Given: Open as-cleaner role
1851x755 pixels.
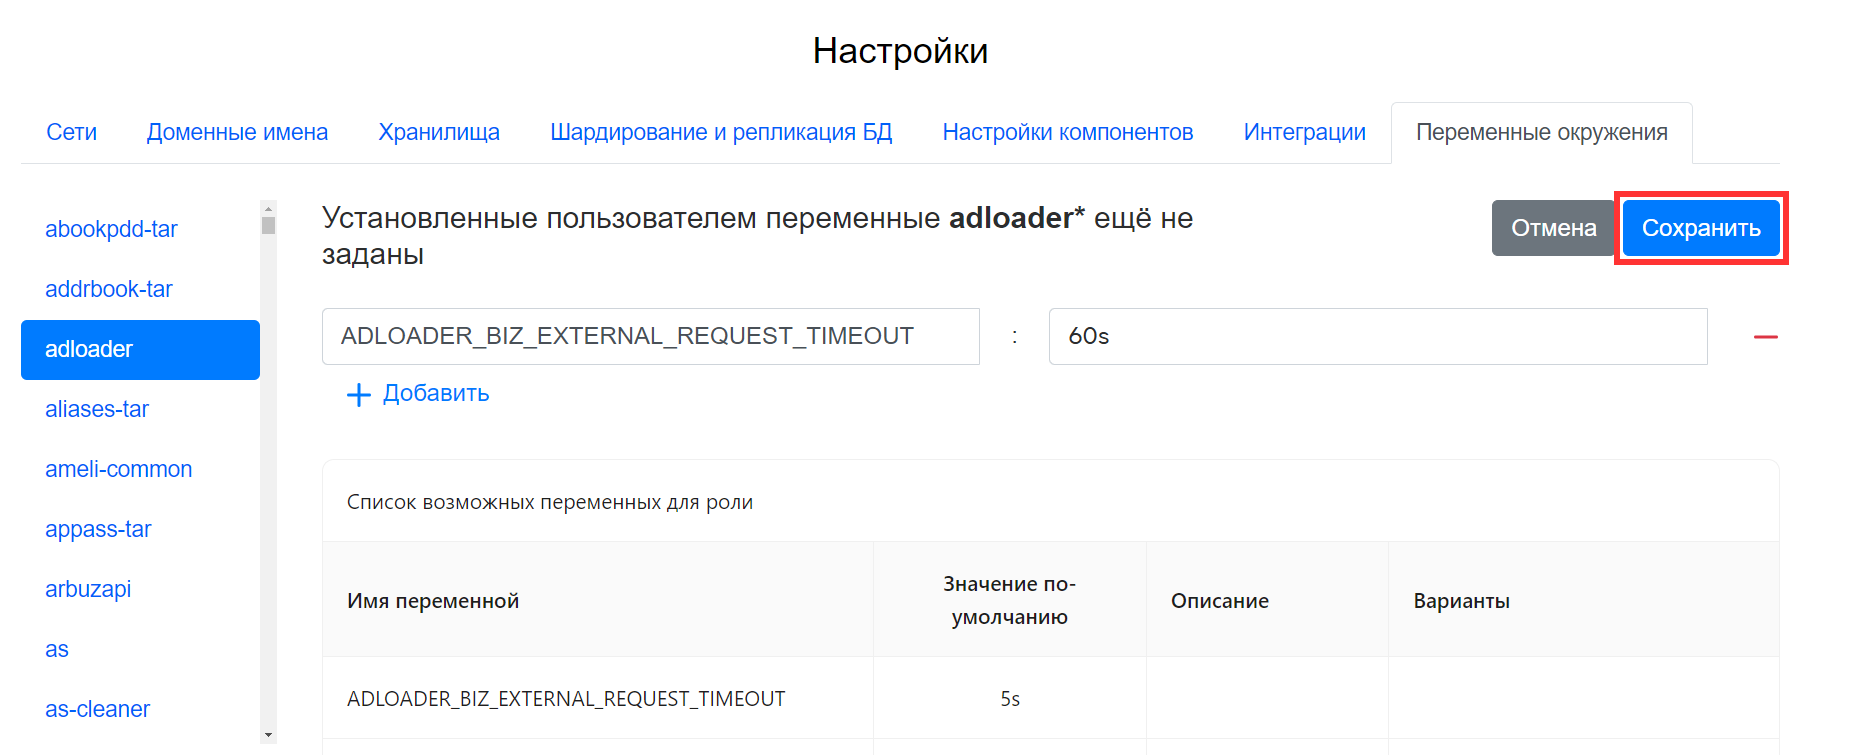Looking at the screenshot, I should (x=97, y=709).
